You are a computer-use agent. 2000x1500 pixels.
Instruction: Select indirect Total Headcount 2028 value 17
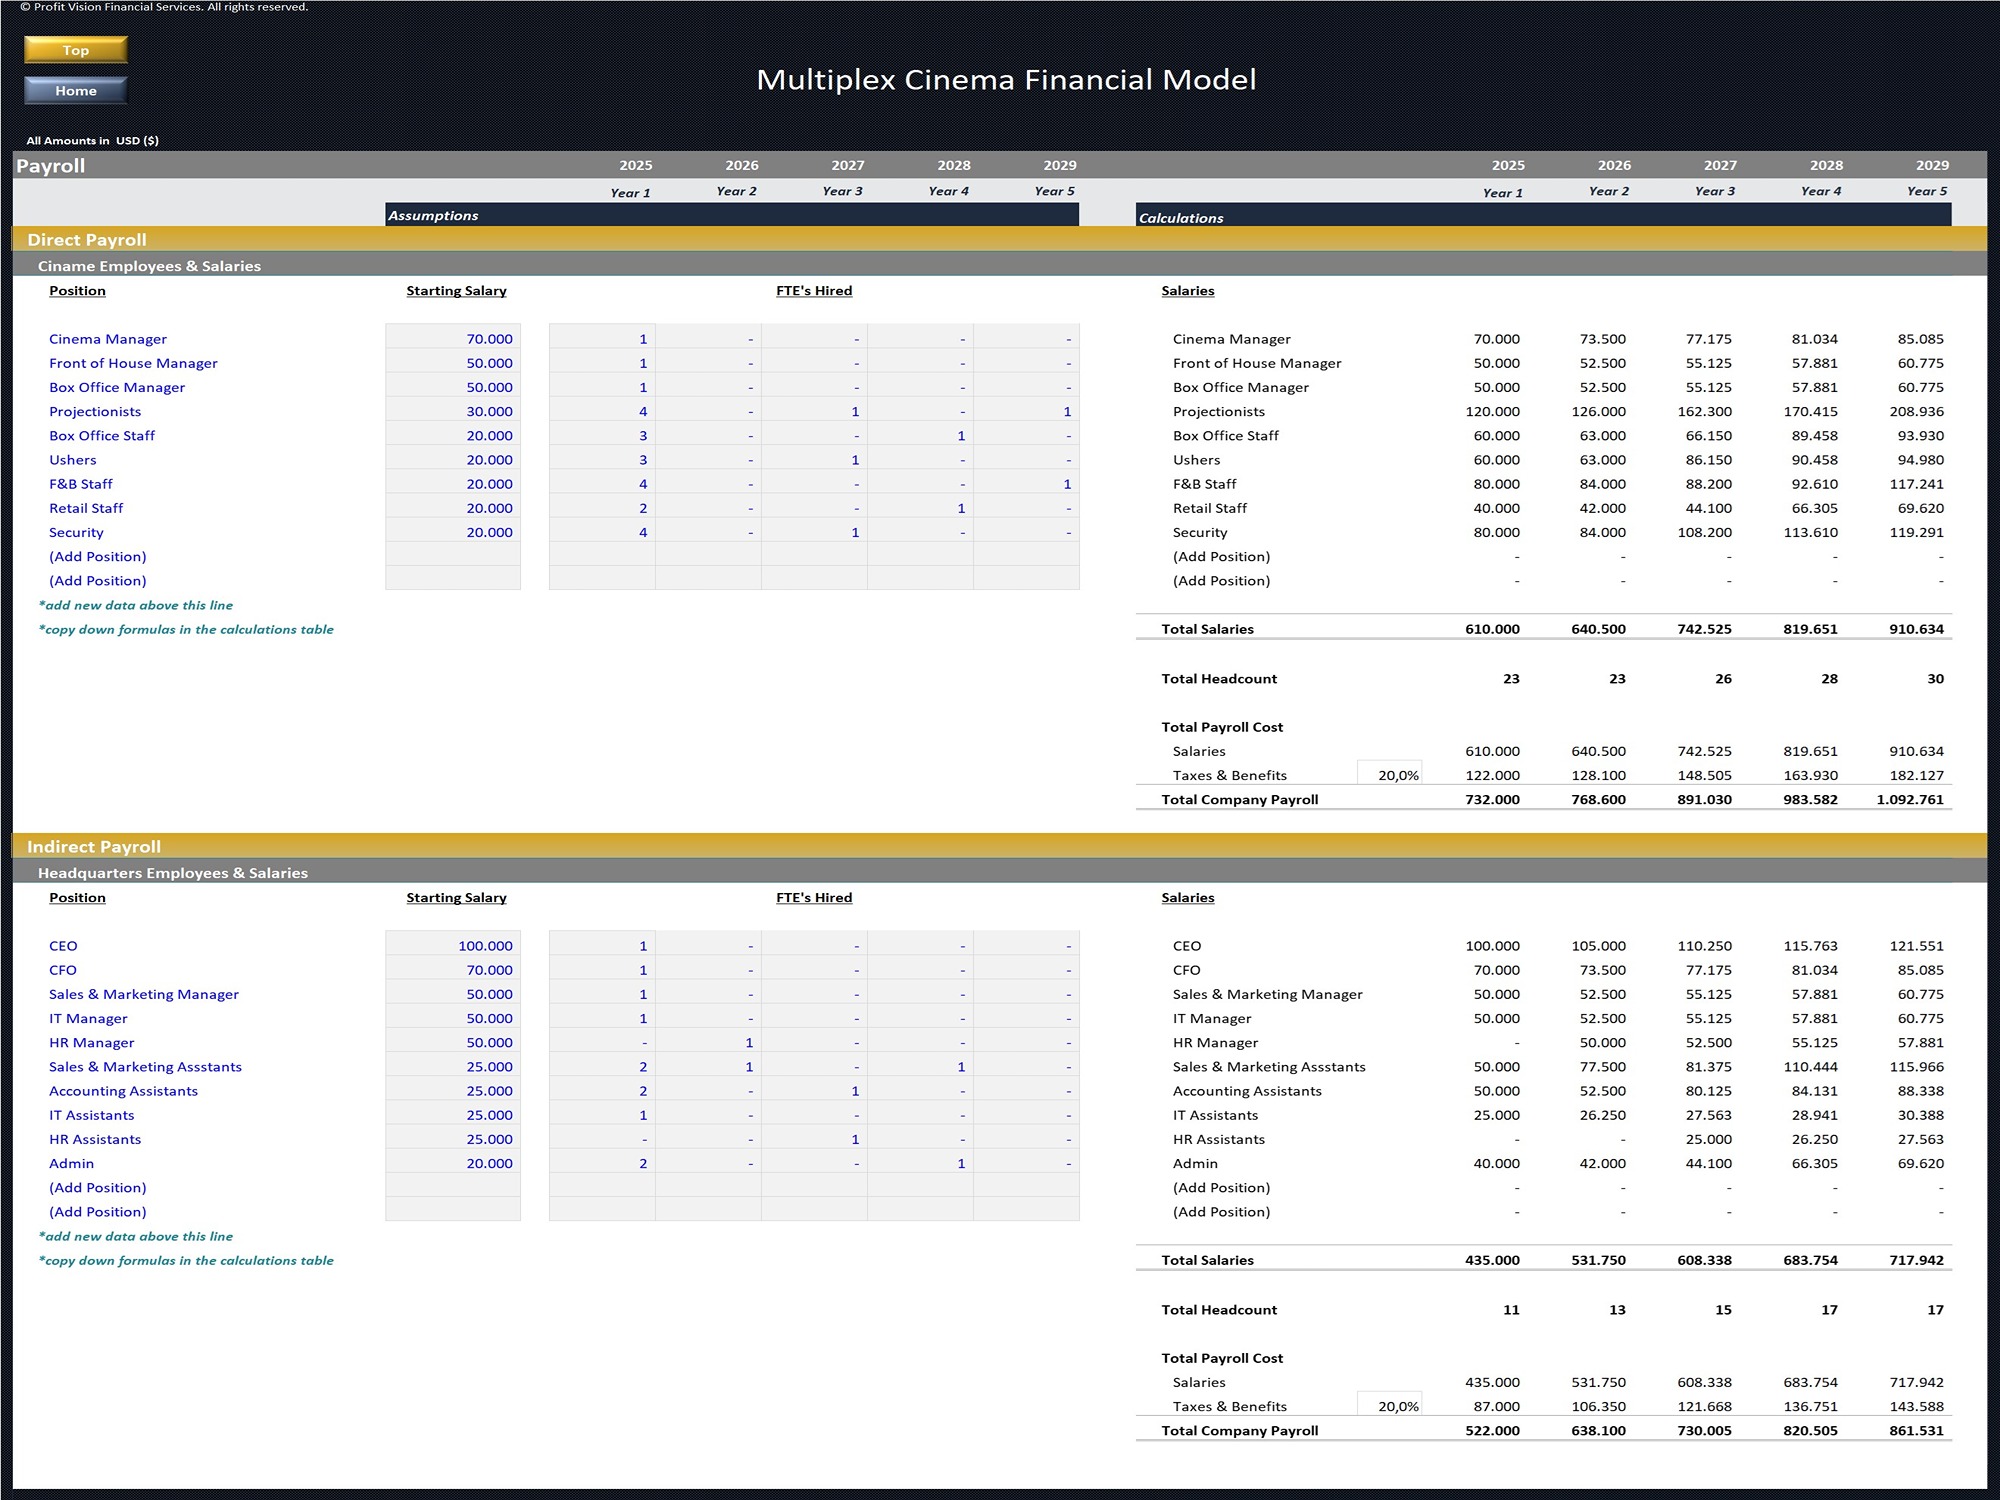1829,1310
